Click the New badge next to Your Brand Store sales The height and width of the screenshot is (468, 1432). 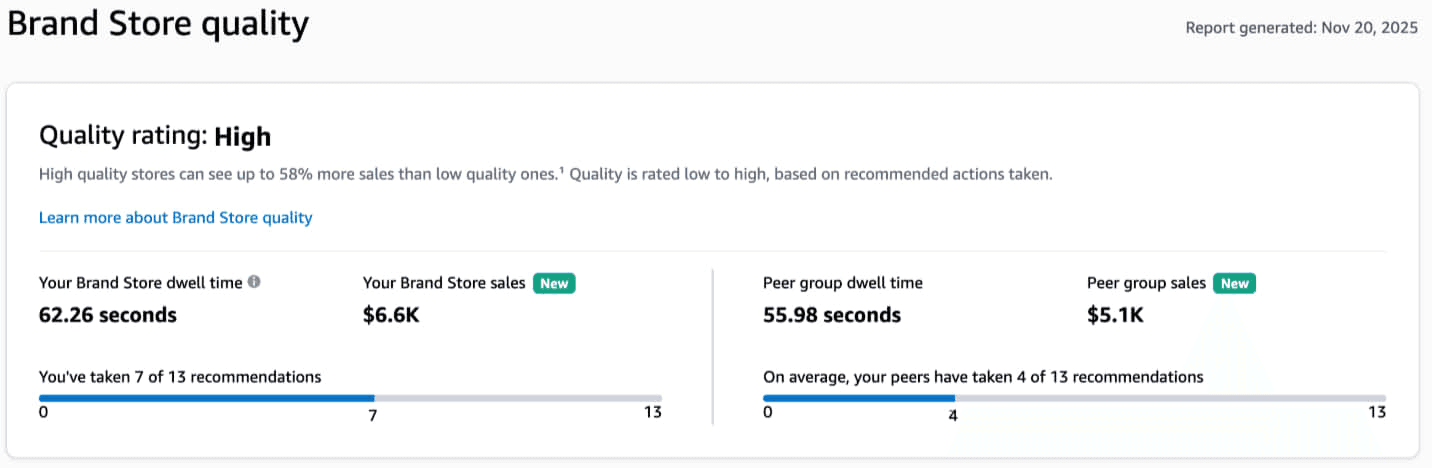(554, 283)
